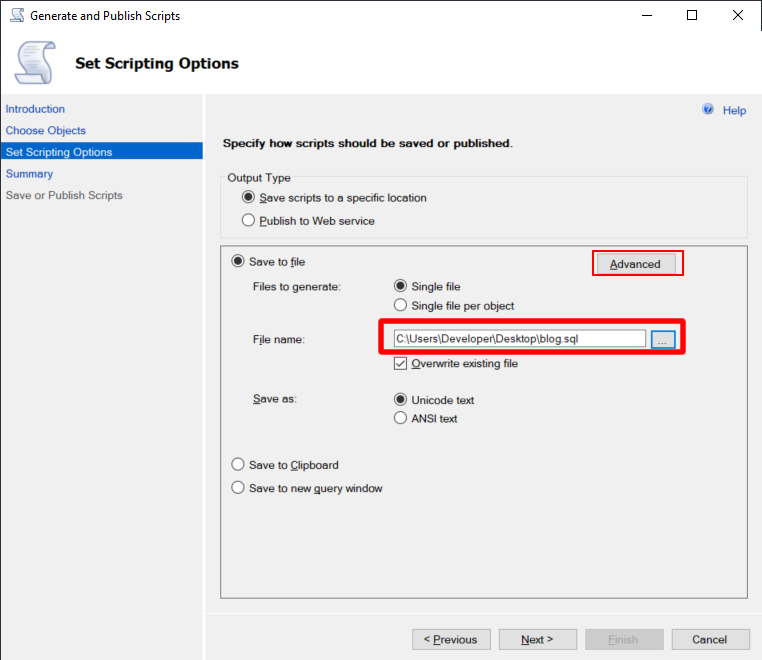Choose Save to new query window
This screenshot has height=660, width=762.
pyautogui.click(x=238, y=487)
